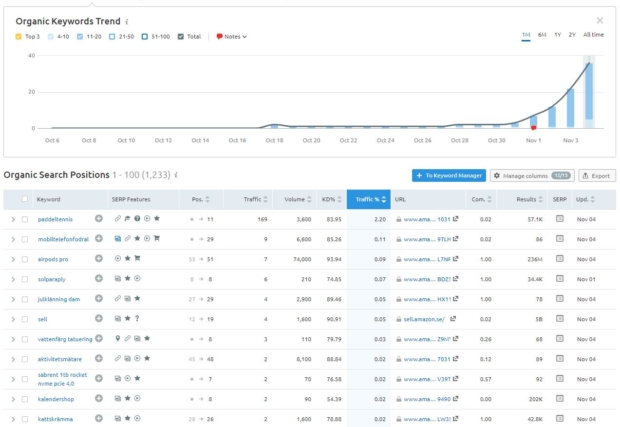The height and width of the screenshot is (427, 620).
Task: Click To Keyword Manager button
Action: (449, 176)
